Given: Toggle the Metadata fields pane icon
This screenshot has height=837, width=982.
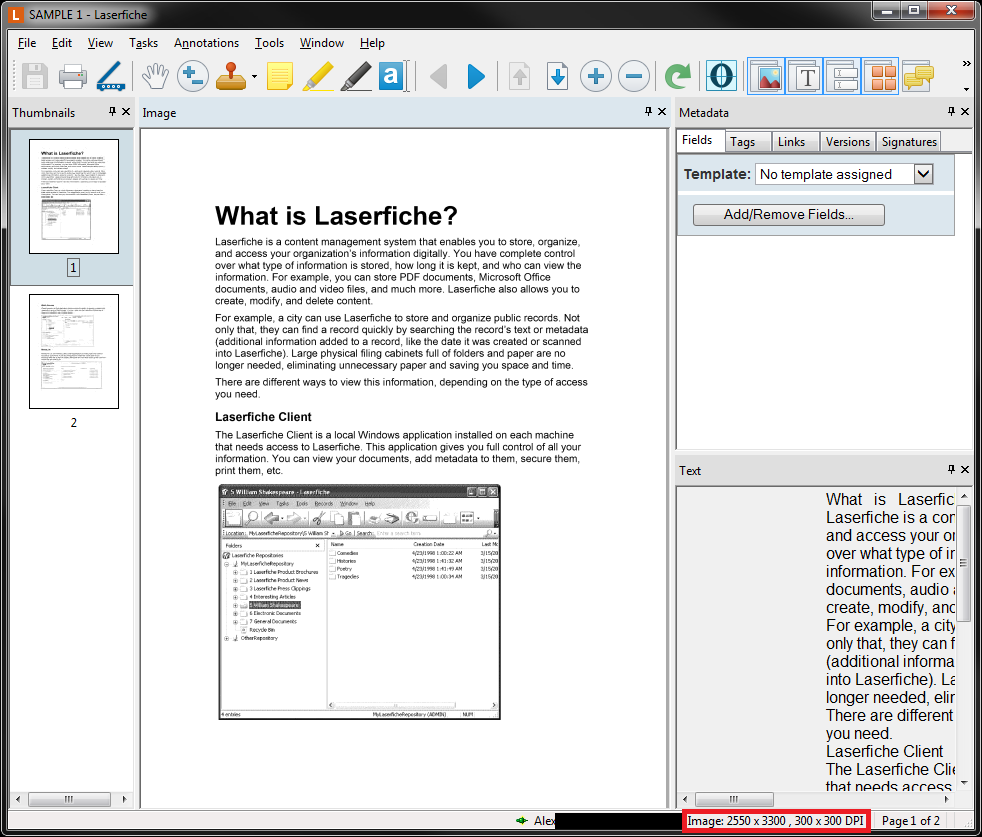Looking at the screenshot, I should [x=842, y=76].
